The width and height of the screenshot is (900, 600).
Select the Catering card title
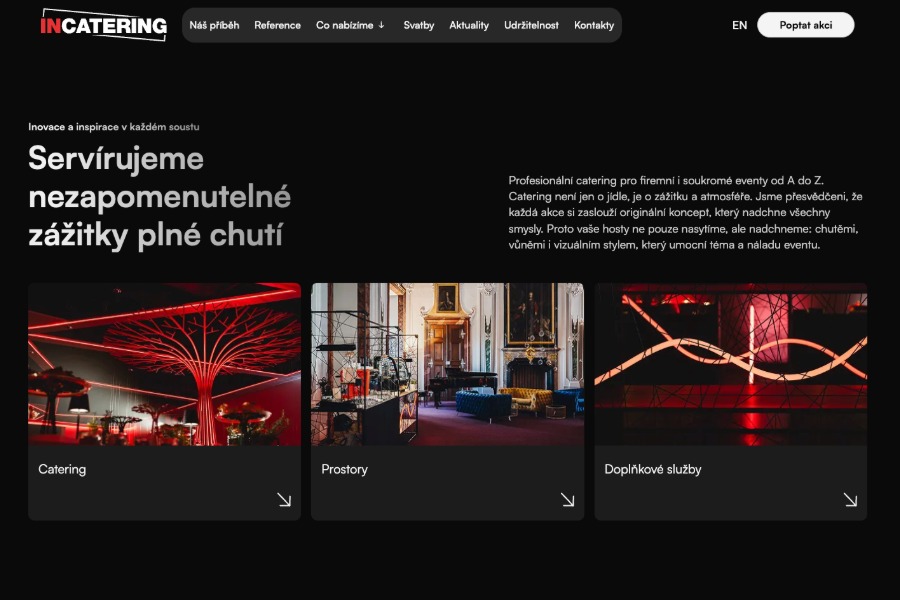tap(62, 469)
